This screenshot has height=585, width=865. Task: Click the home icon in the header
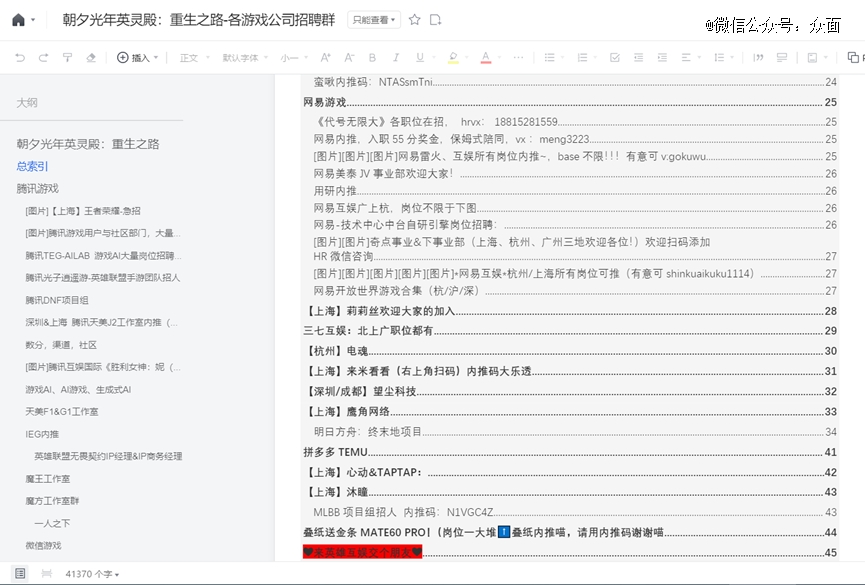(x=18, y=20)
